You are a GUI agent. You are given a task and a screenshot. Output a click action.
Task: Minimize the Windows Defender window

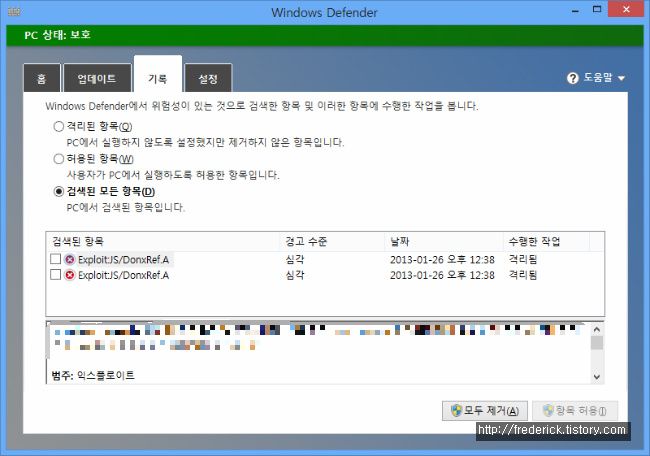point(575,10)
